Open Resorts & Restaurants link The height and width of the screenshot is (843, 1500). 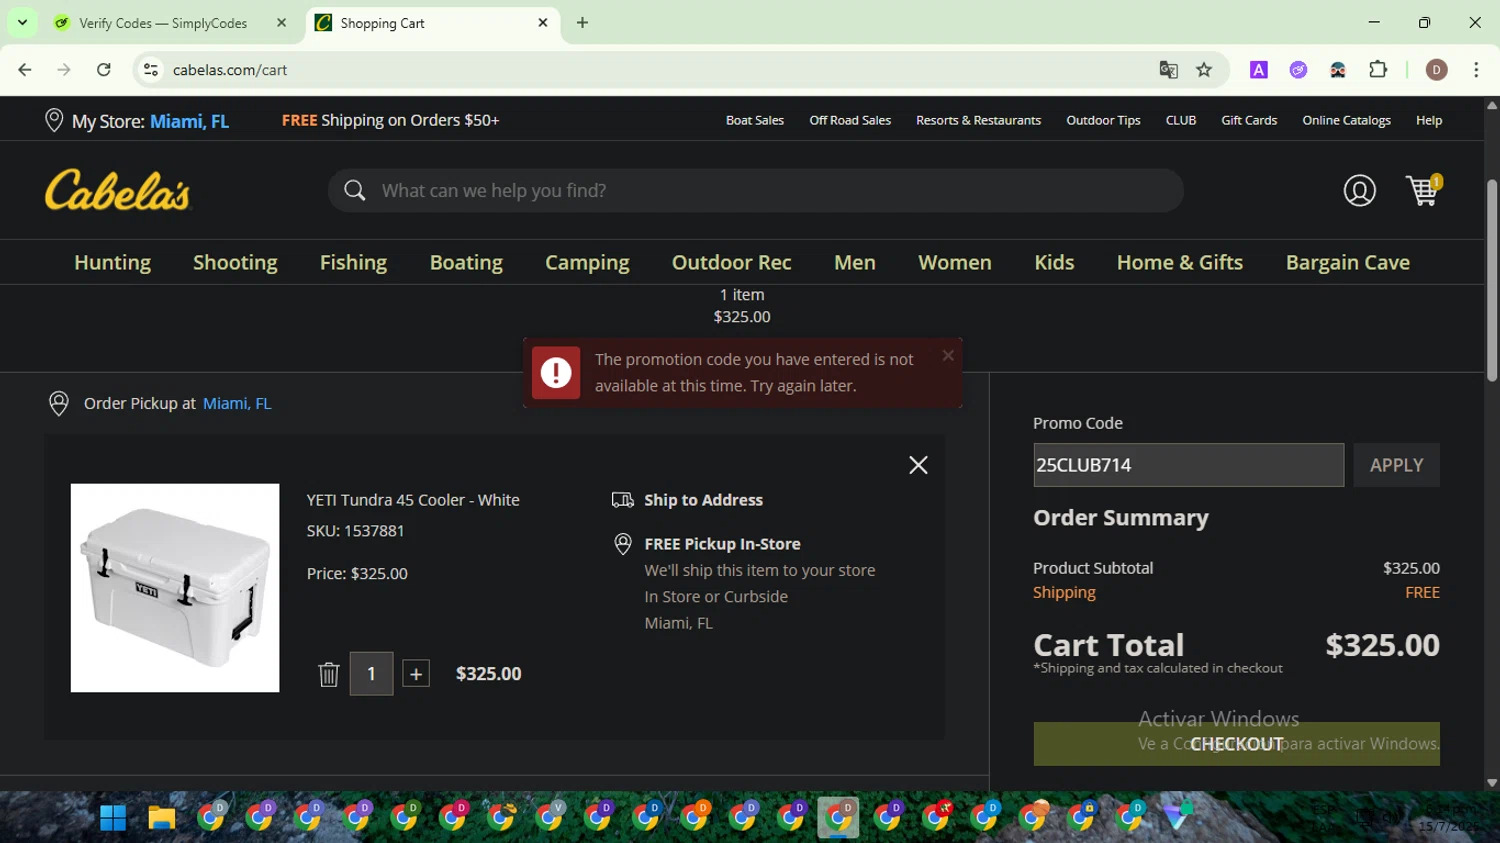pyautogui.click(x=978, y=120)
